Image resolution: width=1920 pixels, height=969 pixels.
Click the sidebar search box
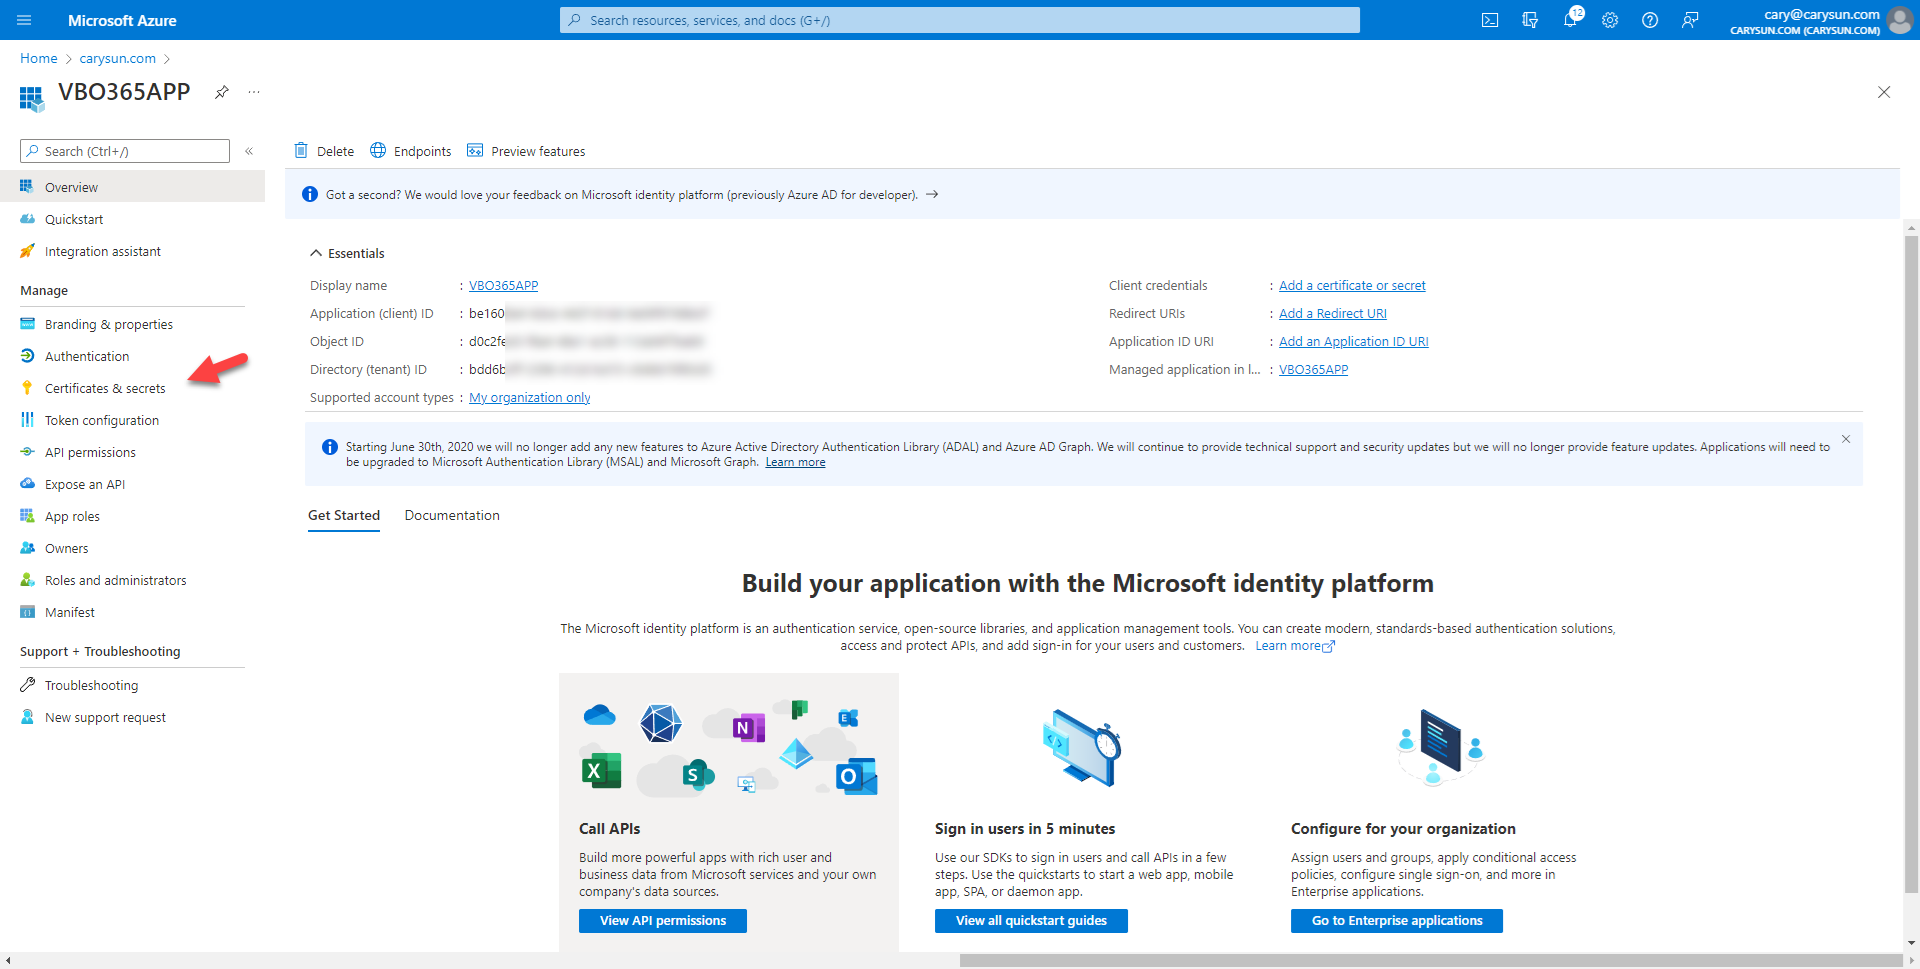coord(125,151)
